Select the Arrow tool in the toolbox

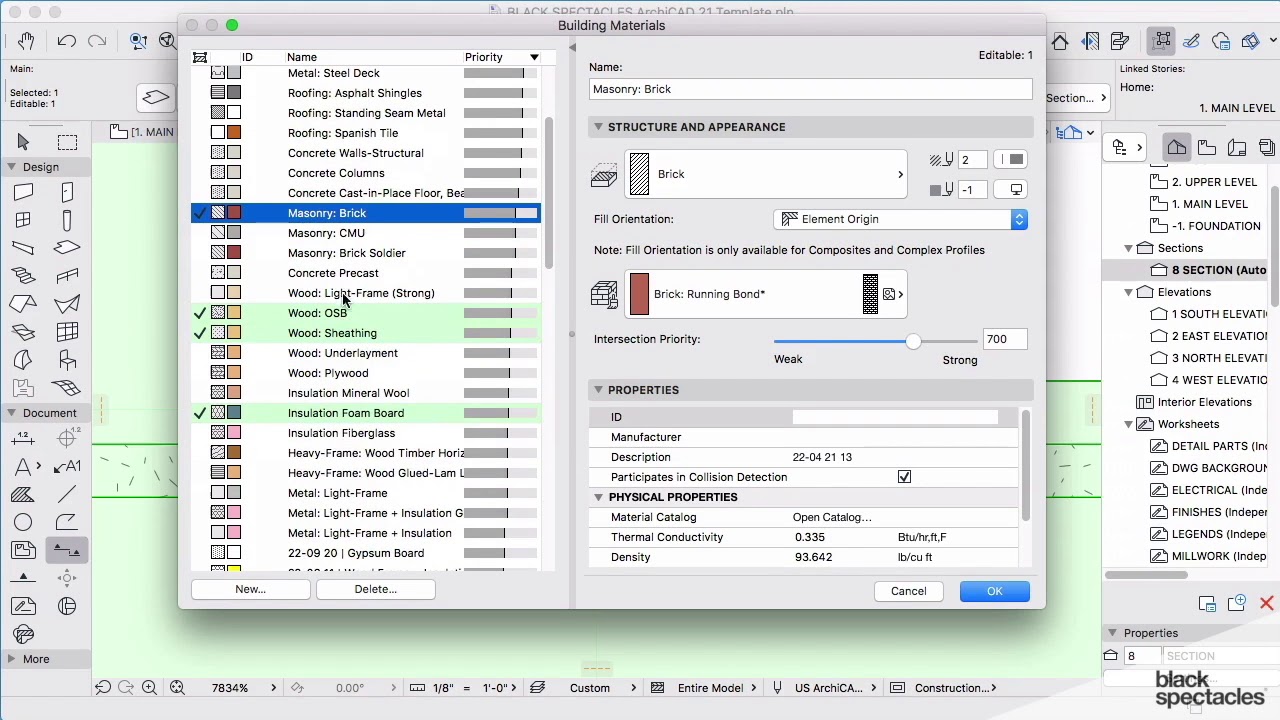coord(24,142)
